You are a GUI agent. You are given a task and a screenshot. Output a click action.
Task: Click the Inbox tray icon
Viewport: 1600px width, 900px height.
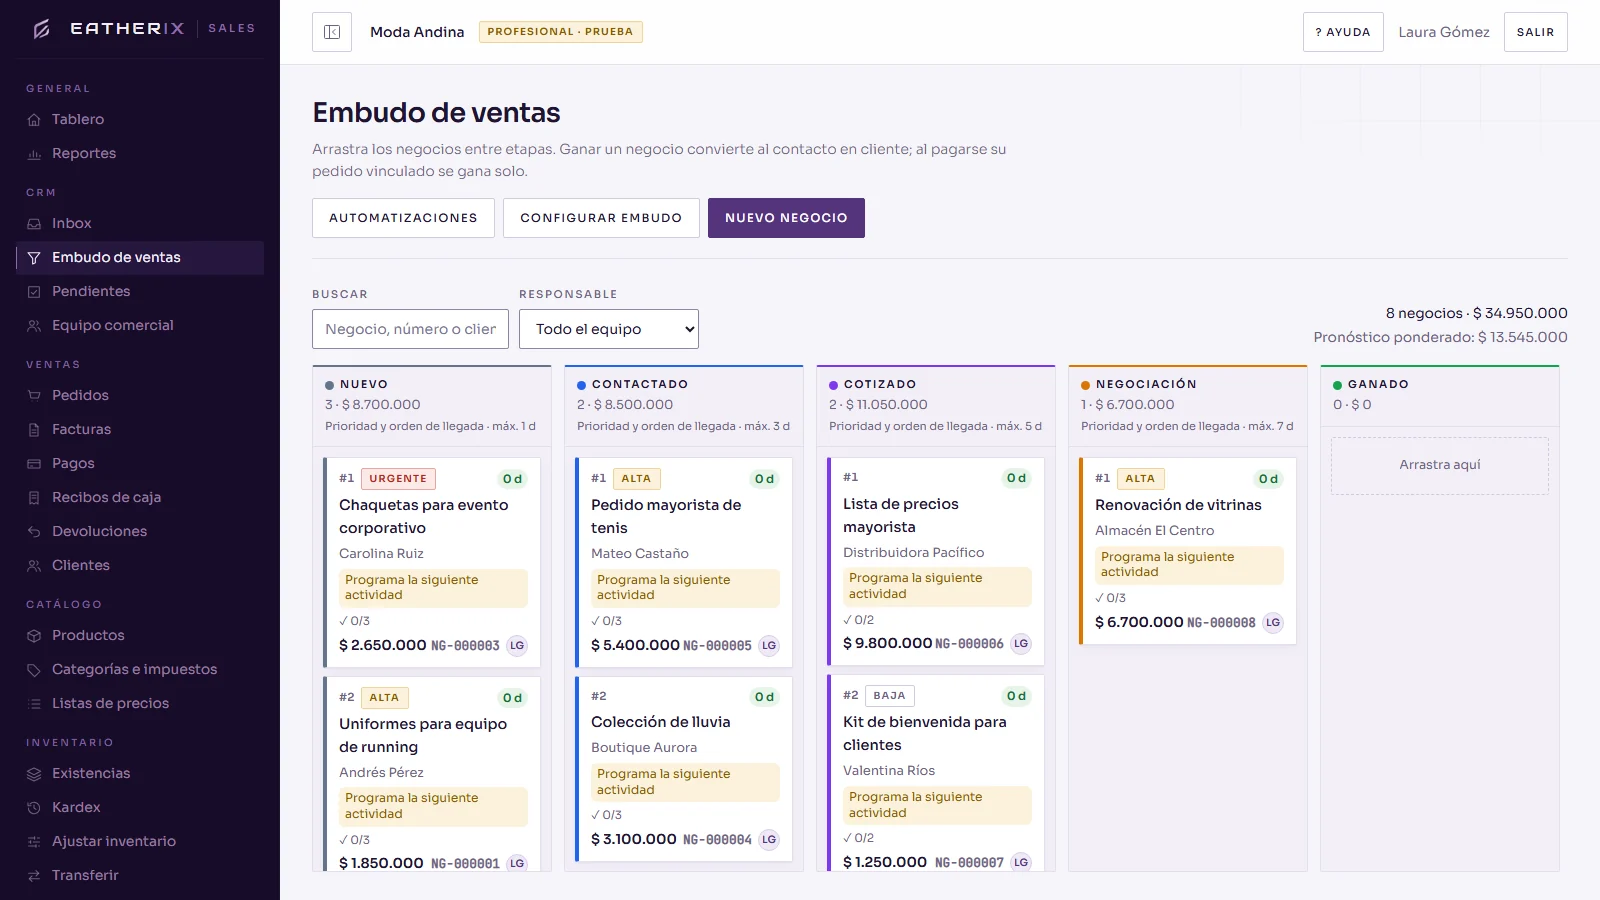point(34,224)
